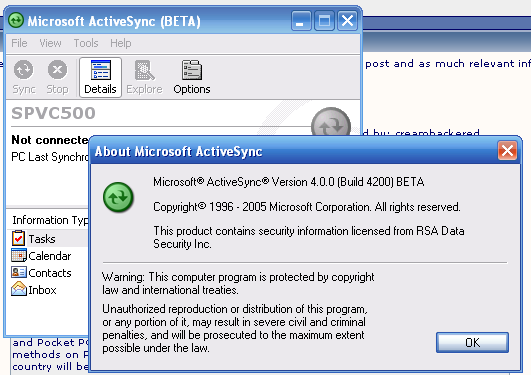
Task: Click the Not connected status text
Action: (x=50, y=140)
